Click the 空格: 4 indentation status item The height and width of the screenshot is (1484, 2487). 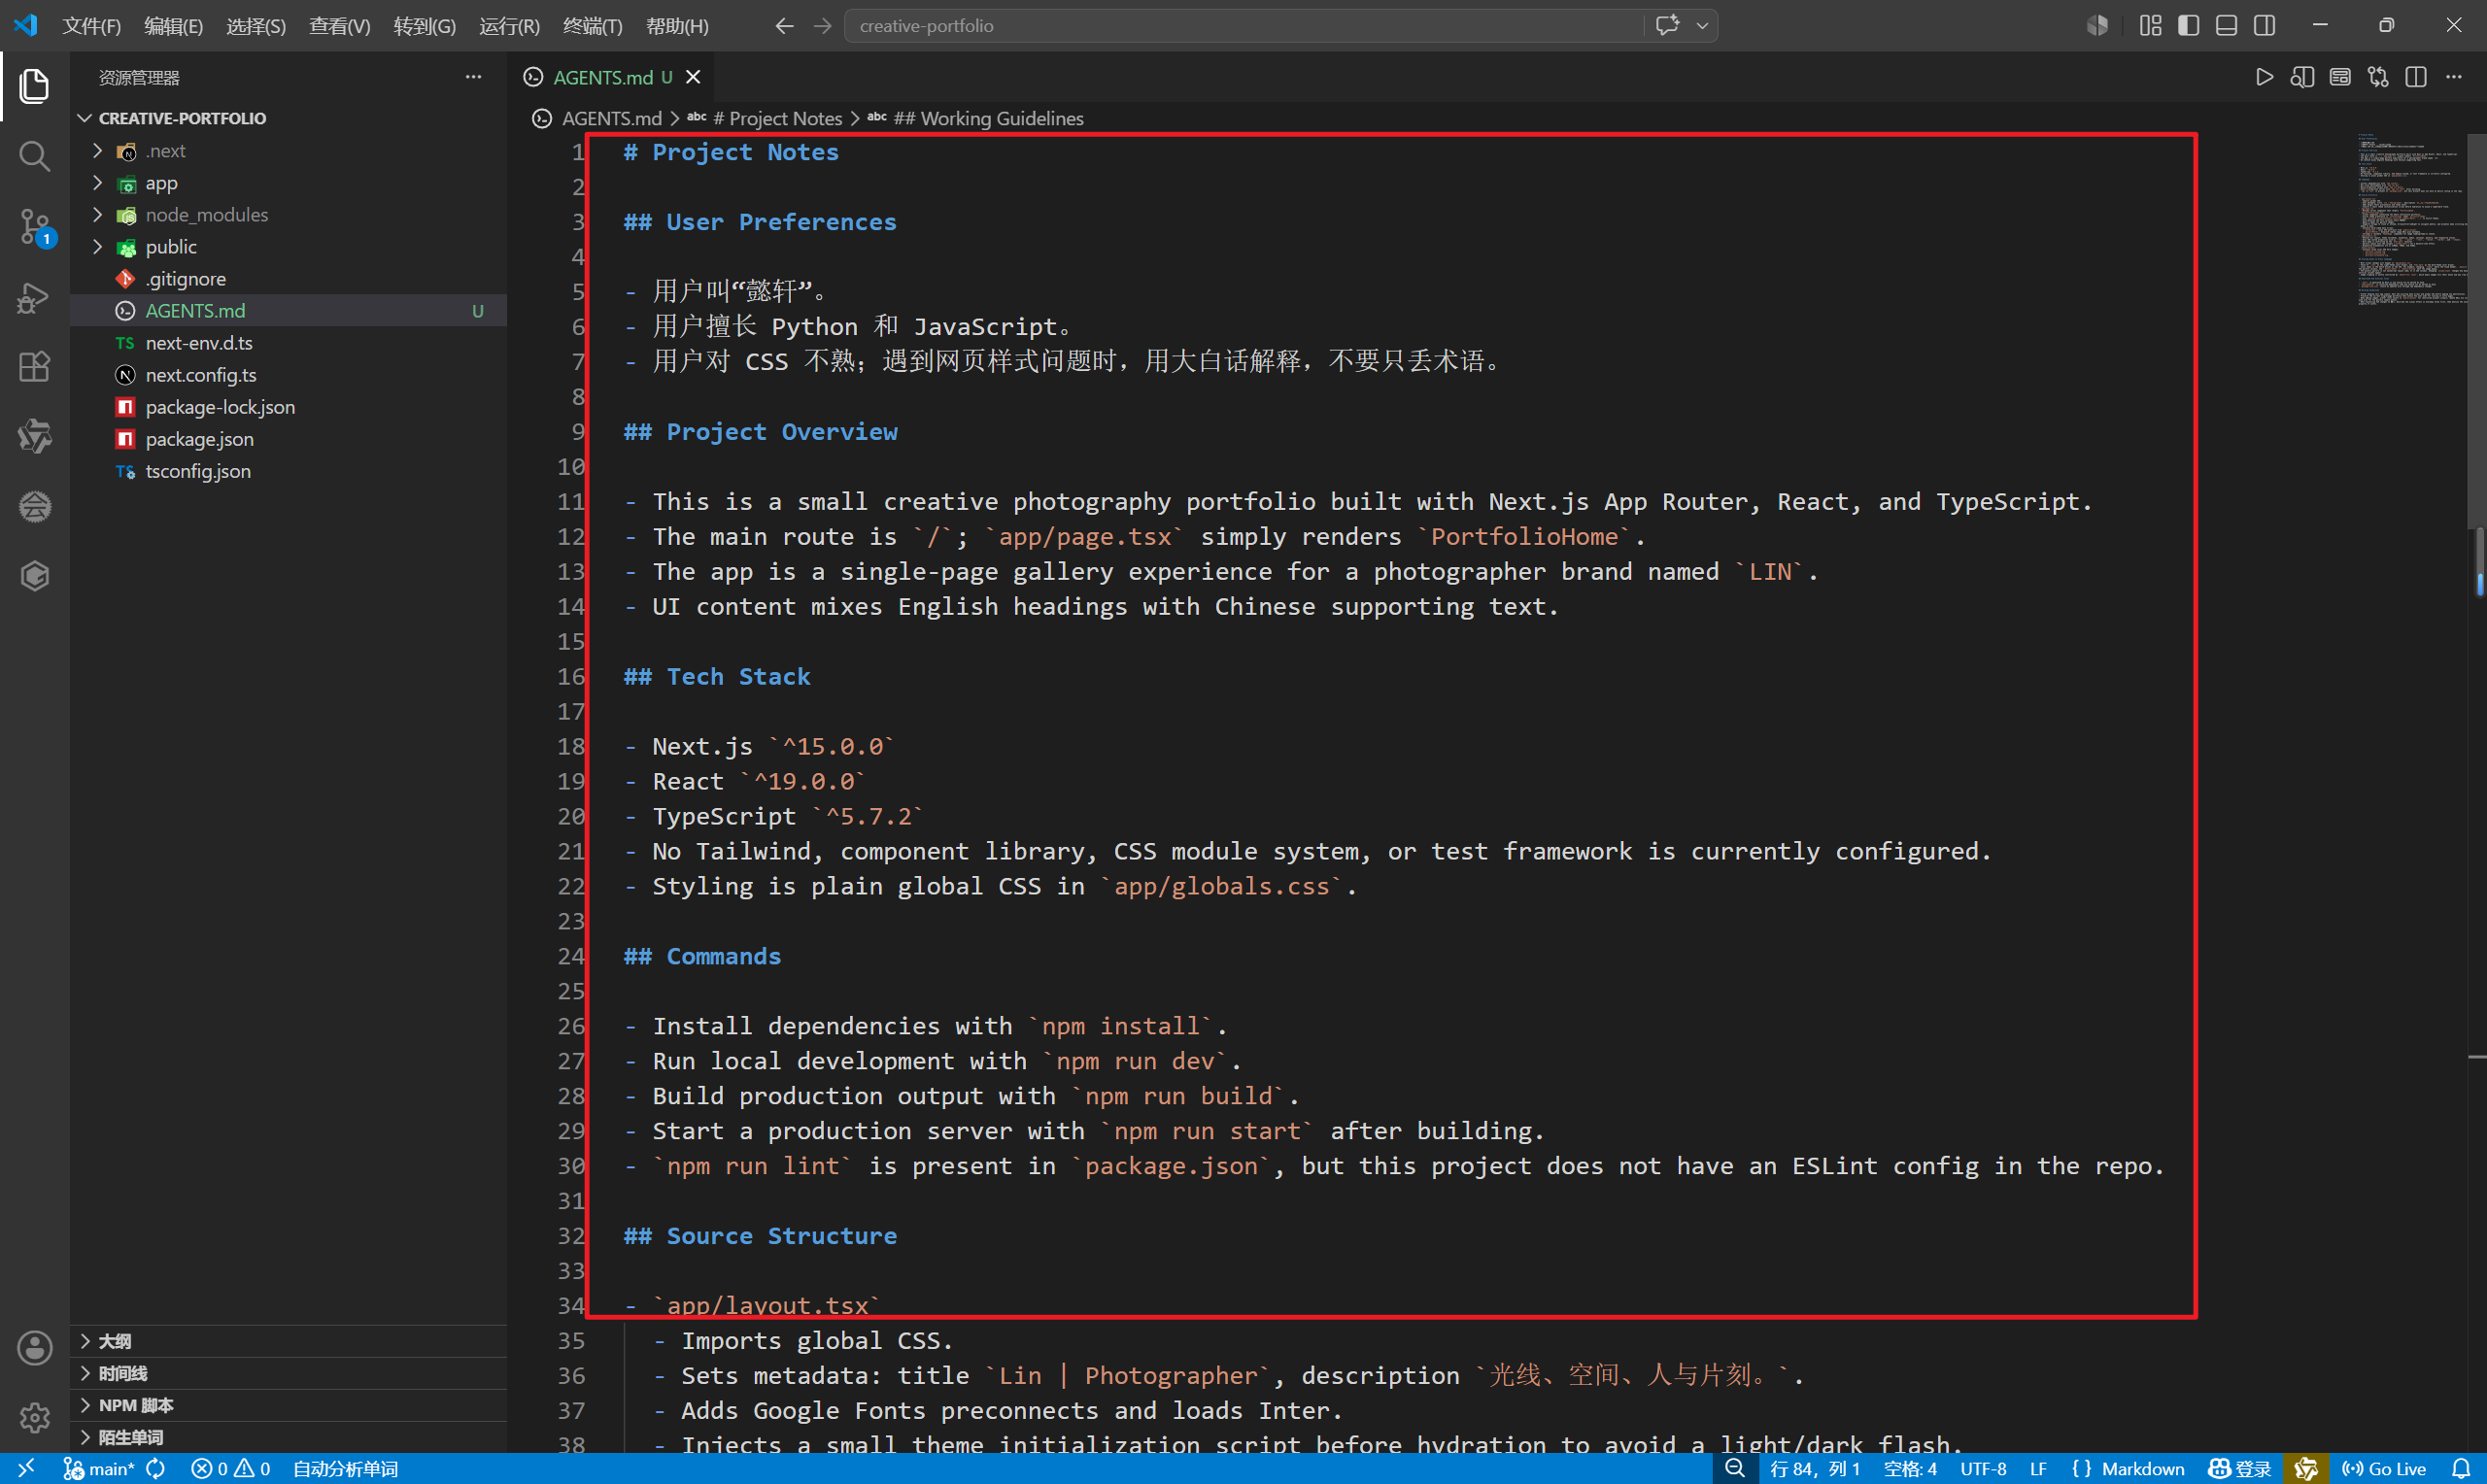click(1910, 1468)
